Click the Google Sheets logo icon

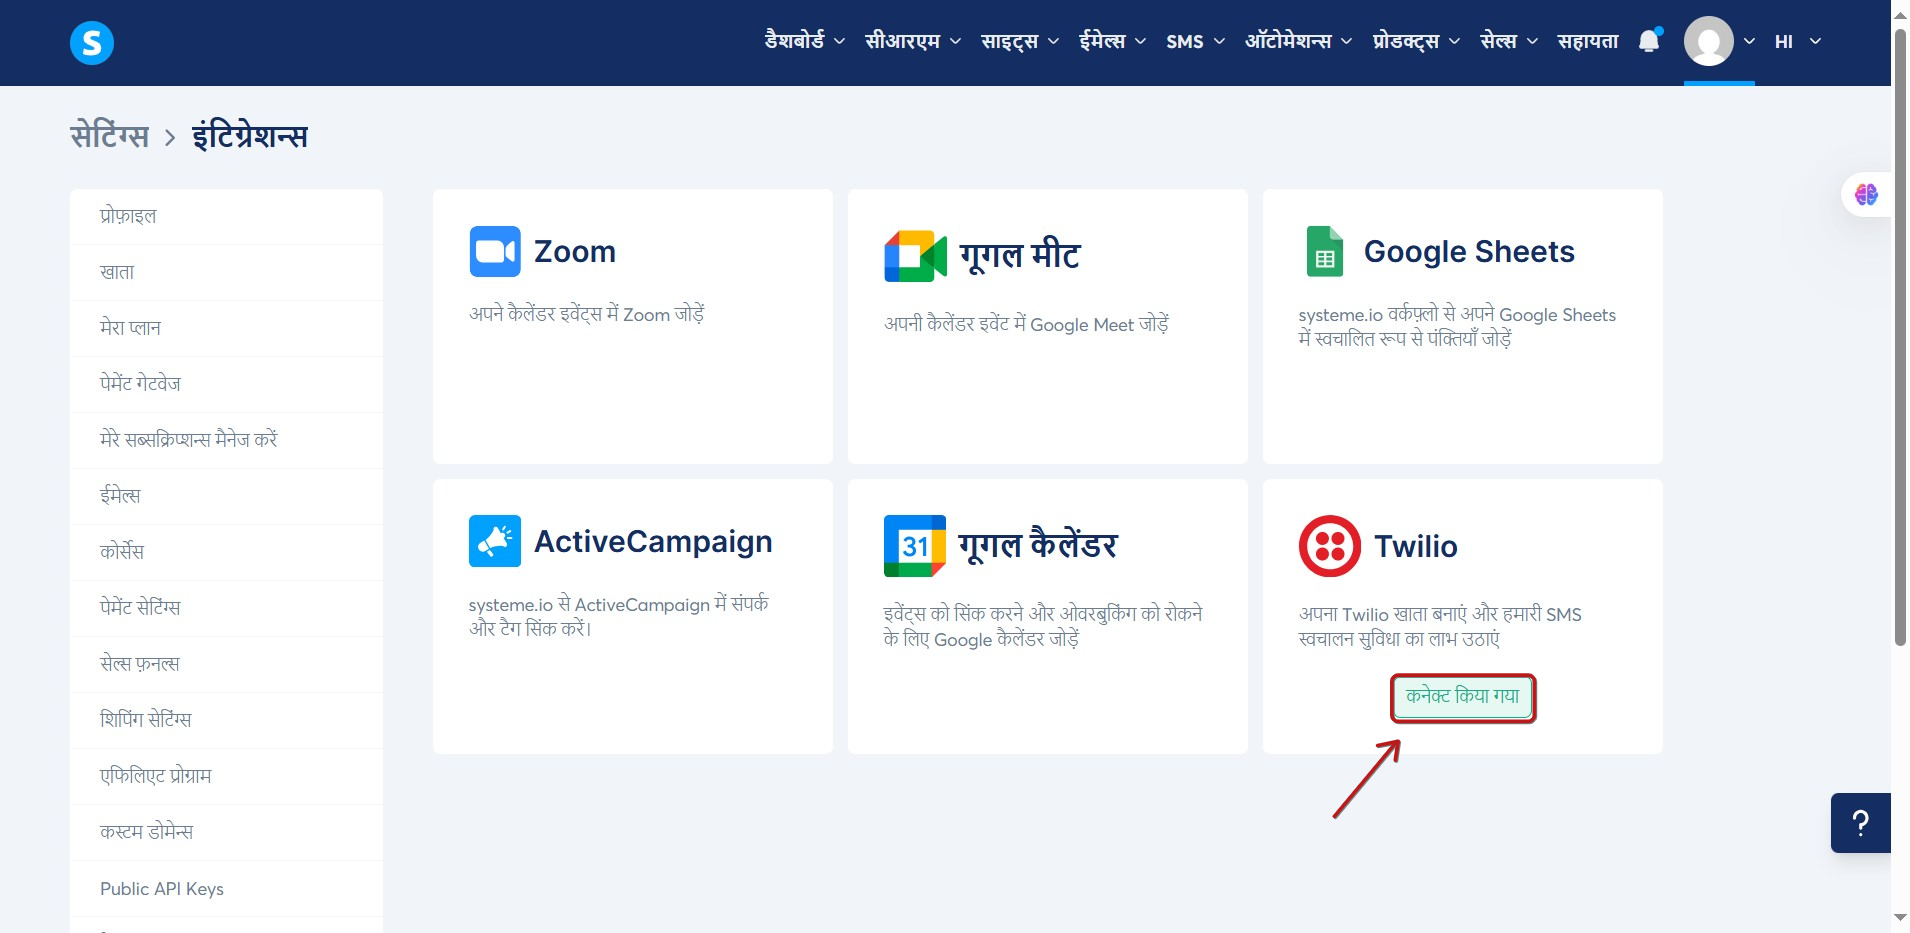(1324, 251)
